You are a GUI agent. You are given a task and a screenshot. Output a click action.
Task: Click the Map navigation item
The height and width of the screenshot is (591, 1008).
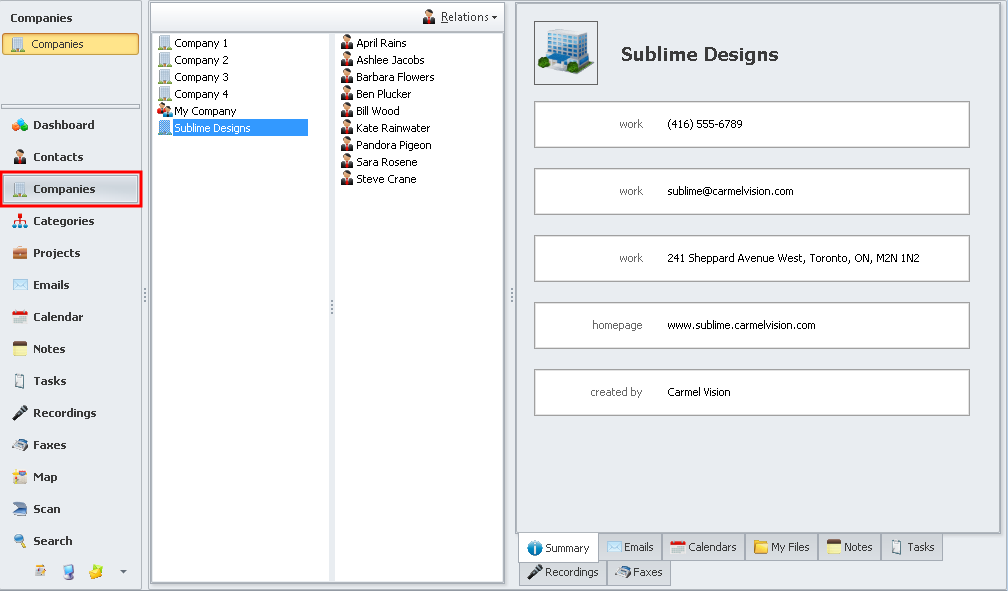pyautogui.click(x=44, y=477)
